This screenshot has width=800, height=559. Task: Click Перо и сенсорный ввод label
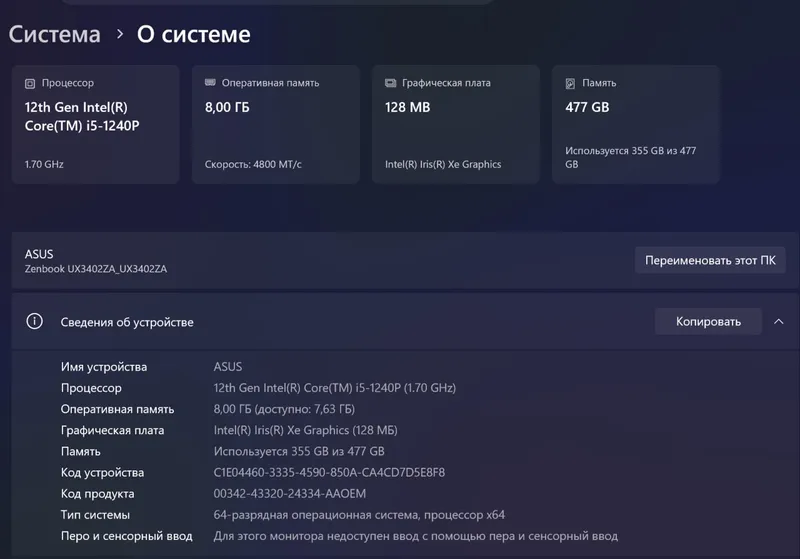(x=127, y=536)
